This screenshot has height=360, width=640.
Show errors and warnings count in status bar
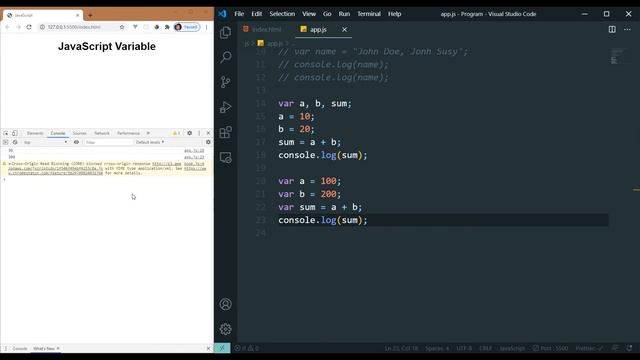point(247,348)
